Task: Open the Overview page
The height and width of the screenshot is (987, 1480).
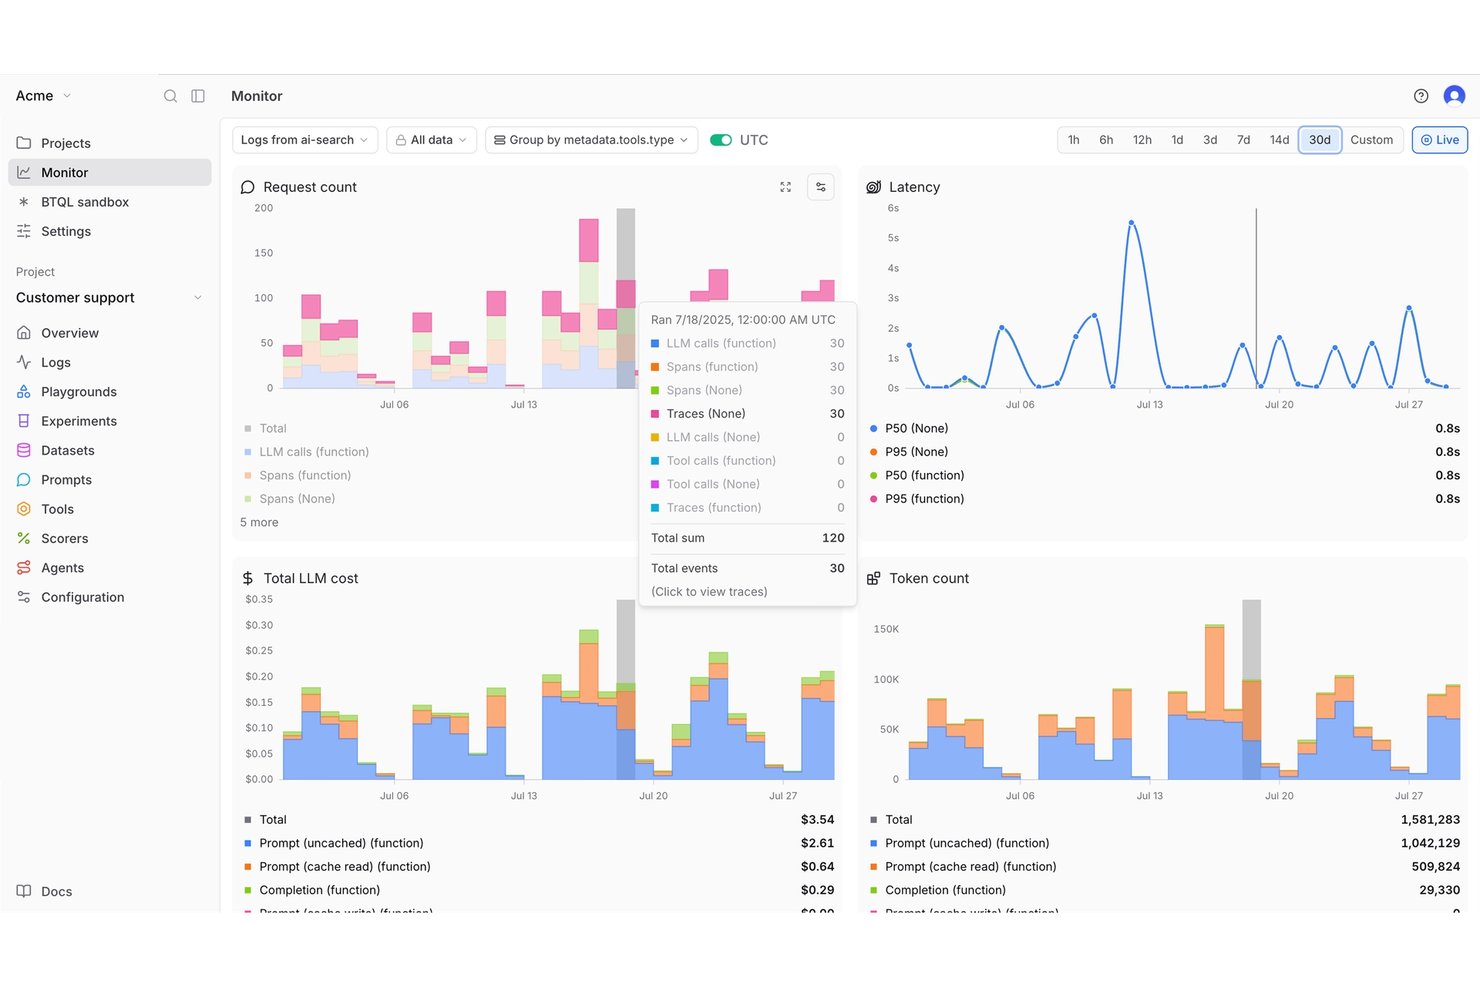Action: pos(110,333)
